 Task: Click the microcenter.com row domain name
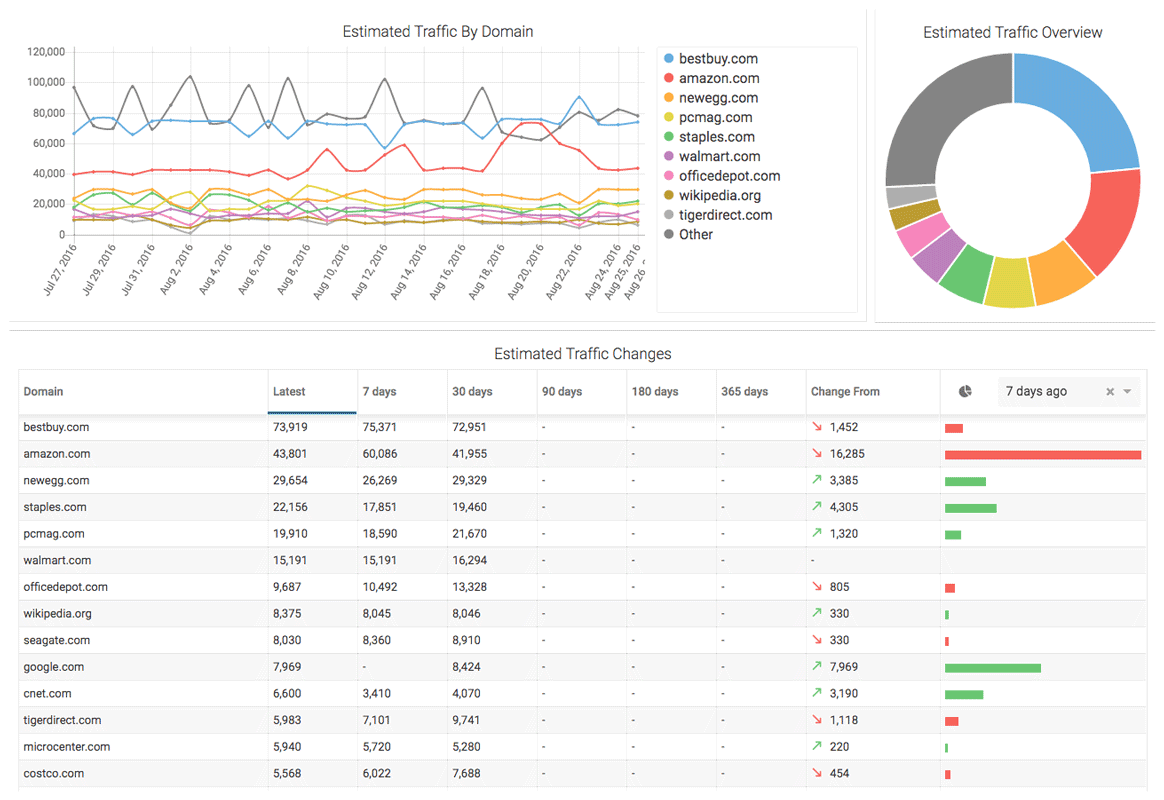[x=67, y=747]
